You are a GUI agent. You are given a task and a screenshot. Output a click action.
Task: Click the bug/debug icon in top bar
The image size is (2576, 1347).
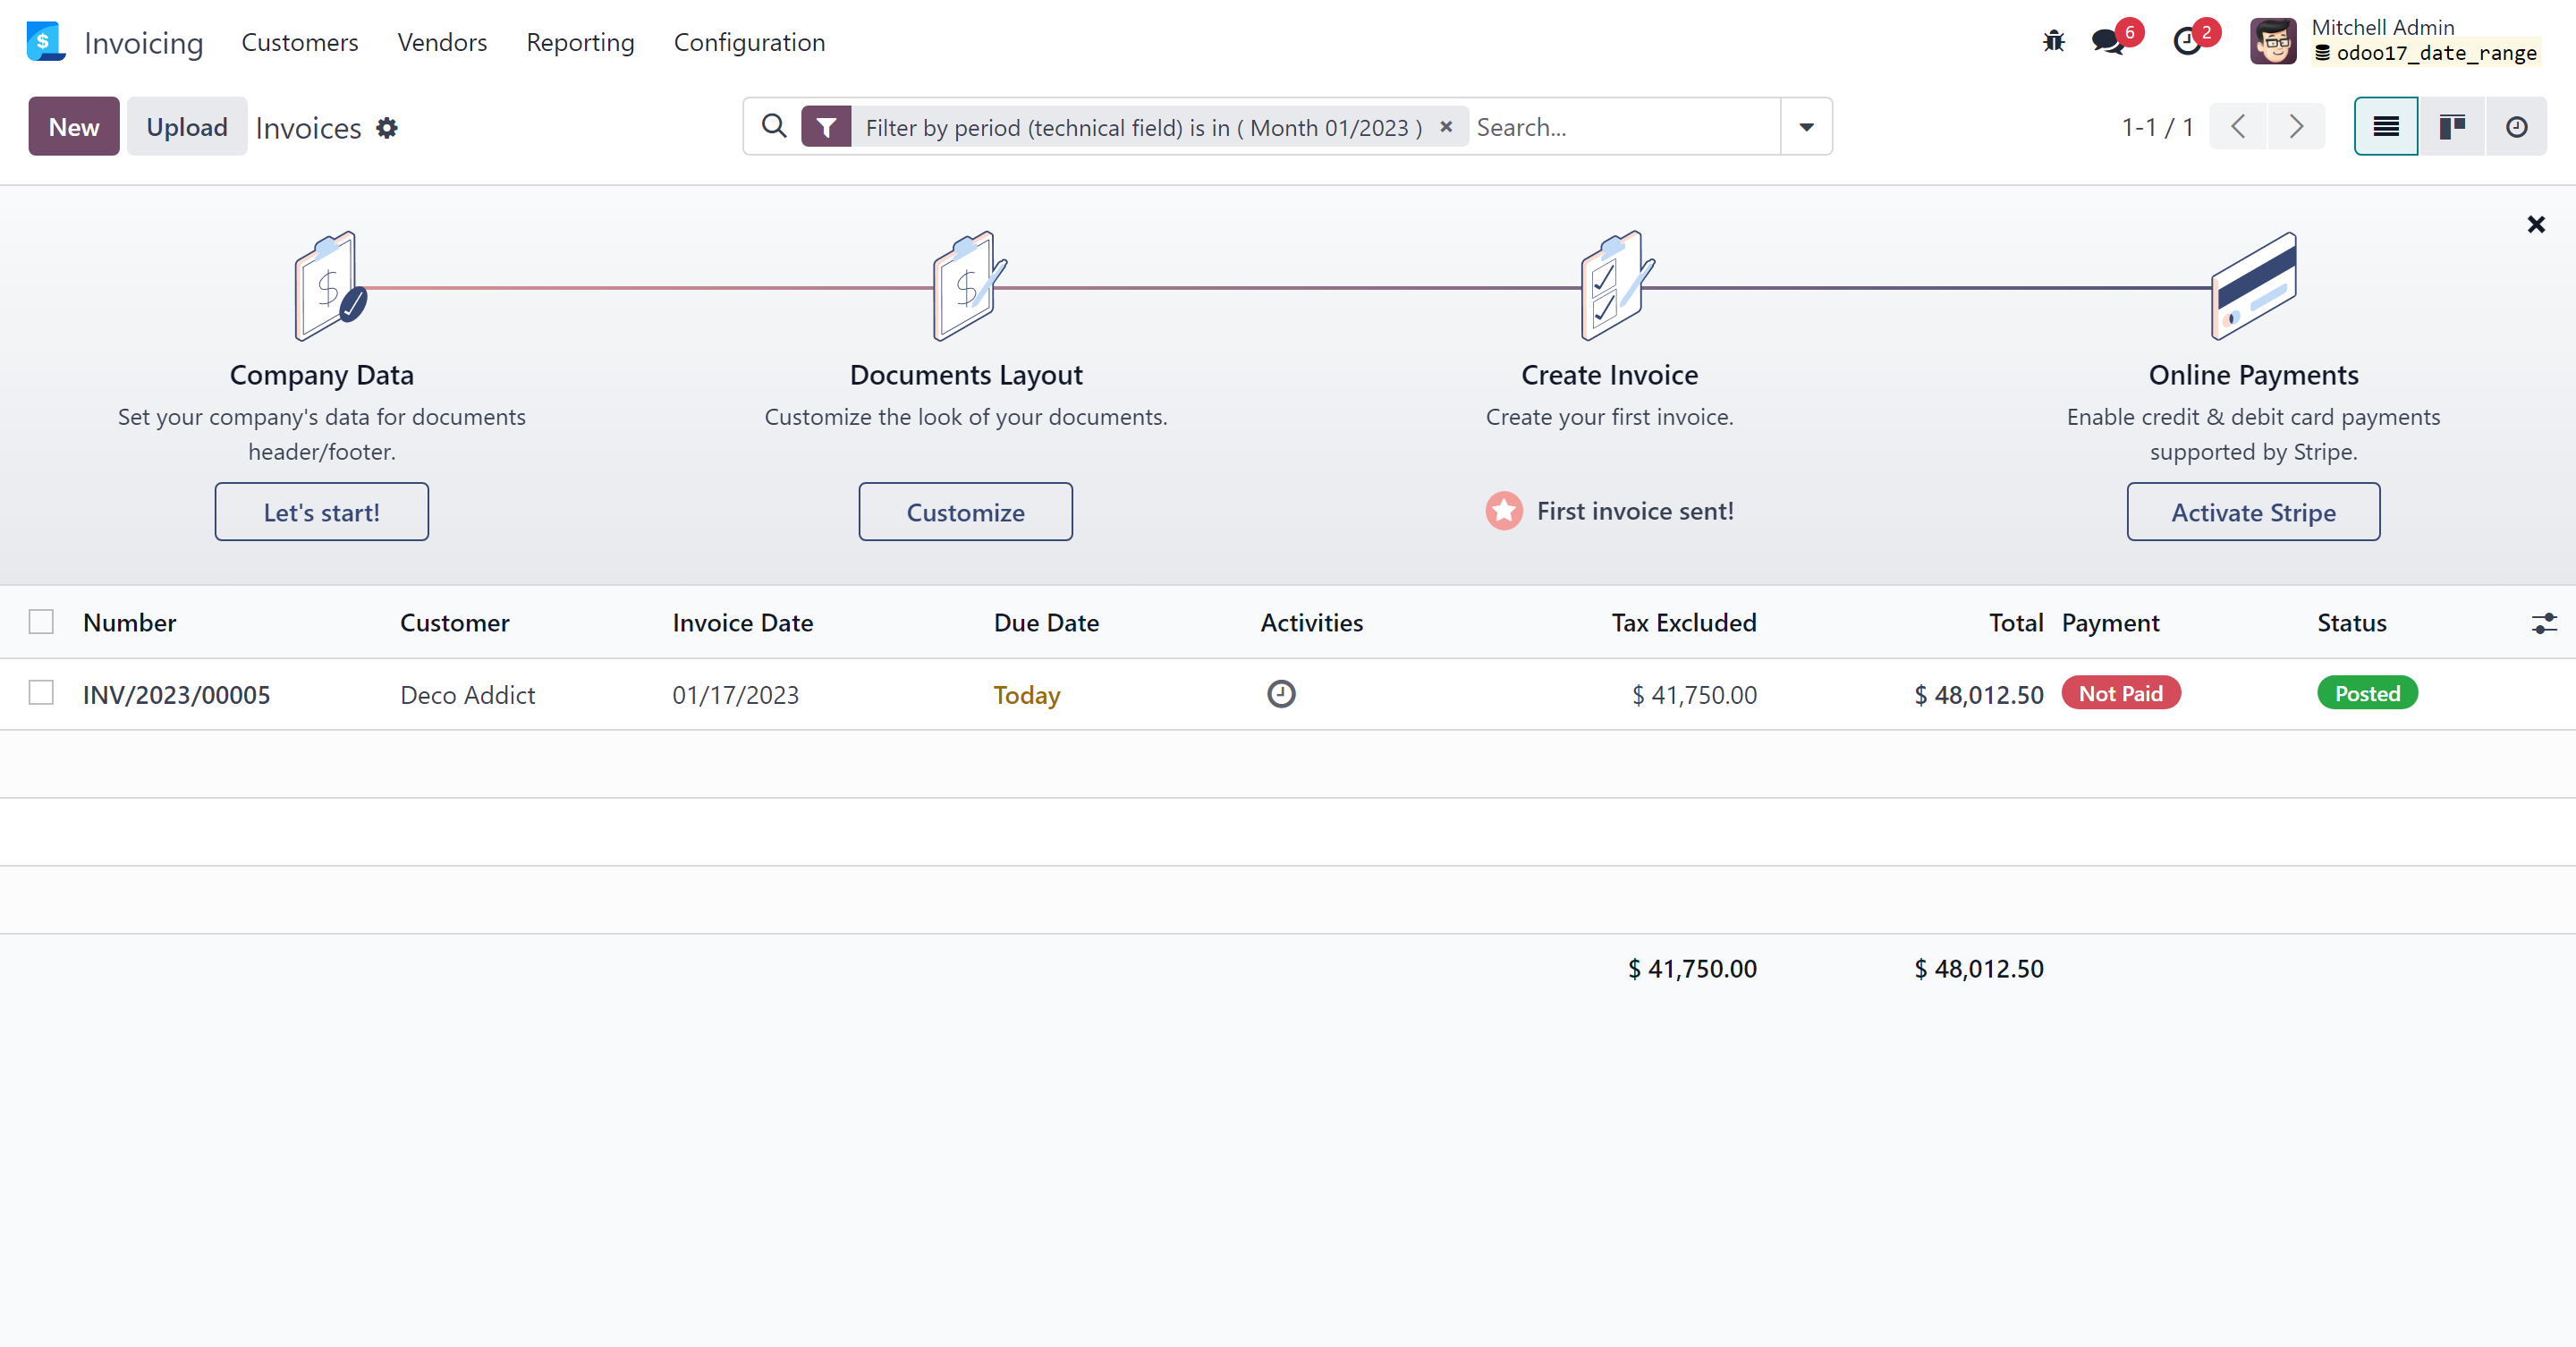[x=2053, y=41]
